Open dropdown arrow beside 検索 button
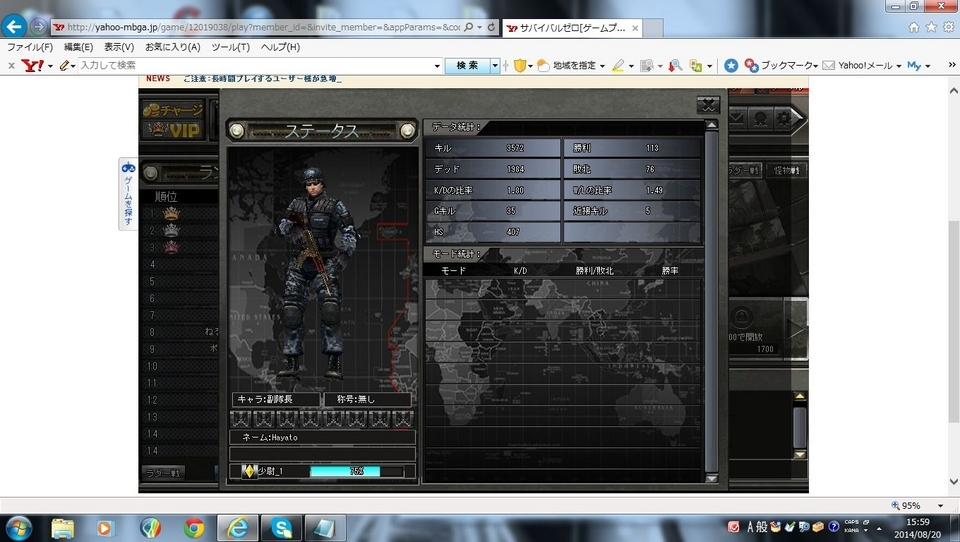960x542 pixels. coord(495,65)
